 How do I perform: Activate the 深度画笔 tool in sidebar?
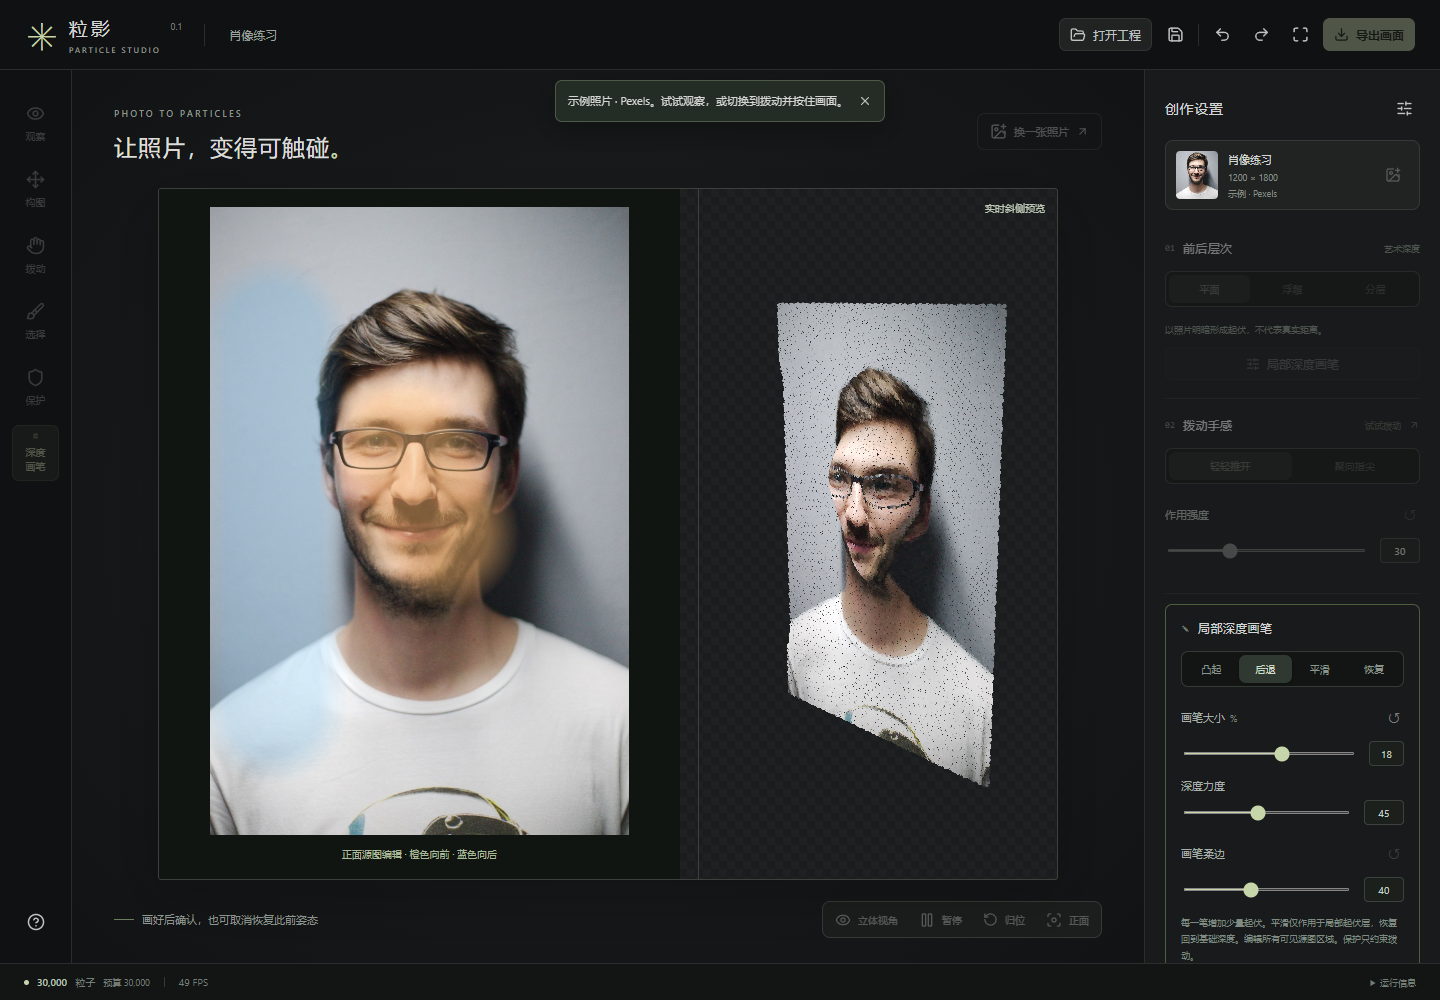(x=35, y=453)
